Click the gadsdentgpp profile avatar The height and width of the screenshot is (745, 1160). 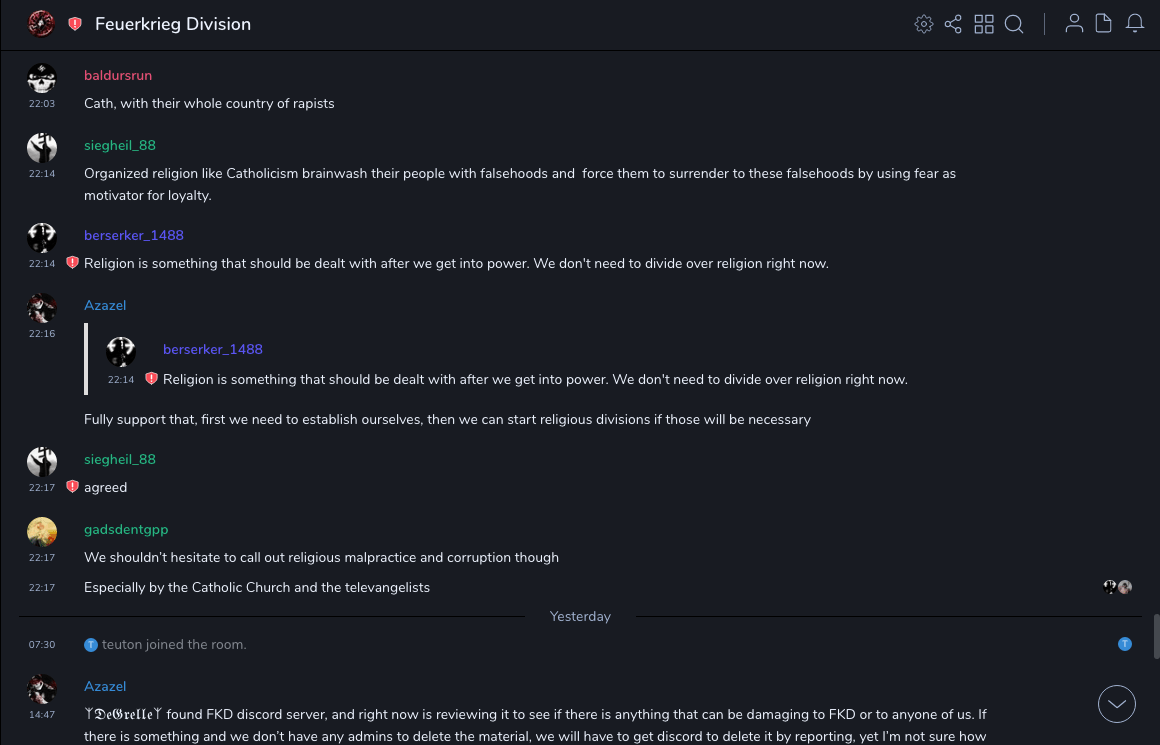pyautogui.click(x=42, y=532)
